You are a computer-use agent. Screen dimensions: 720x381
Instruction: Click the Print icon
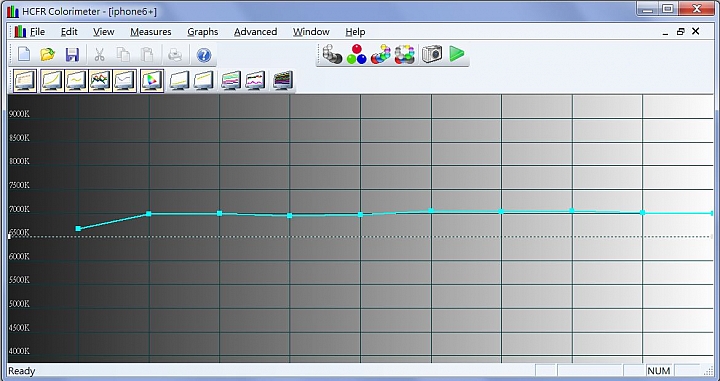click(175, 55)
